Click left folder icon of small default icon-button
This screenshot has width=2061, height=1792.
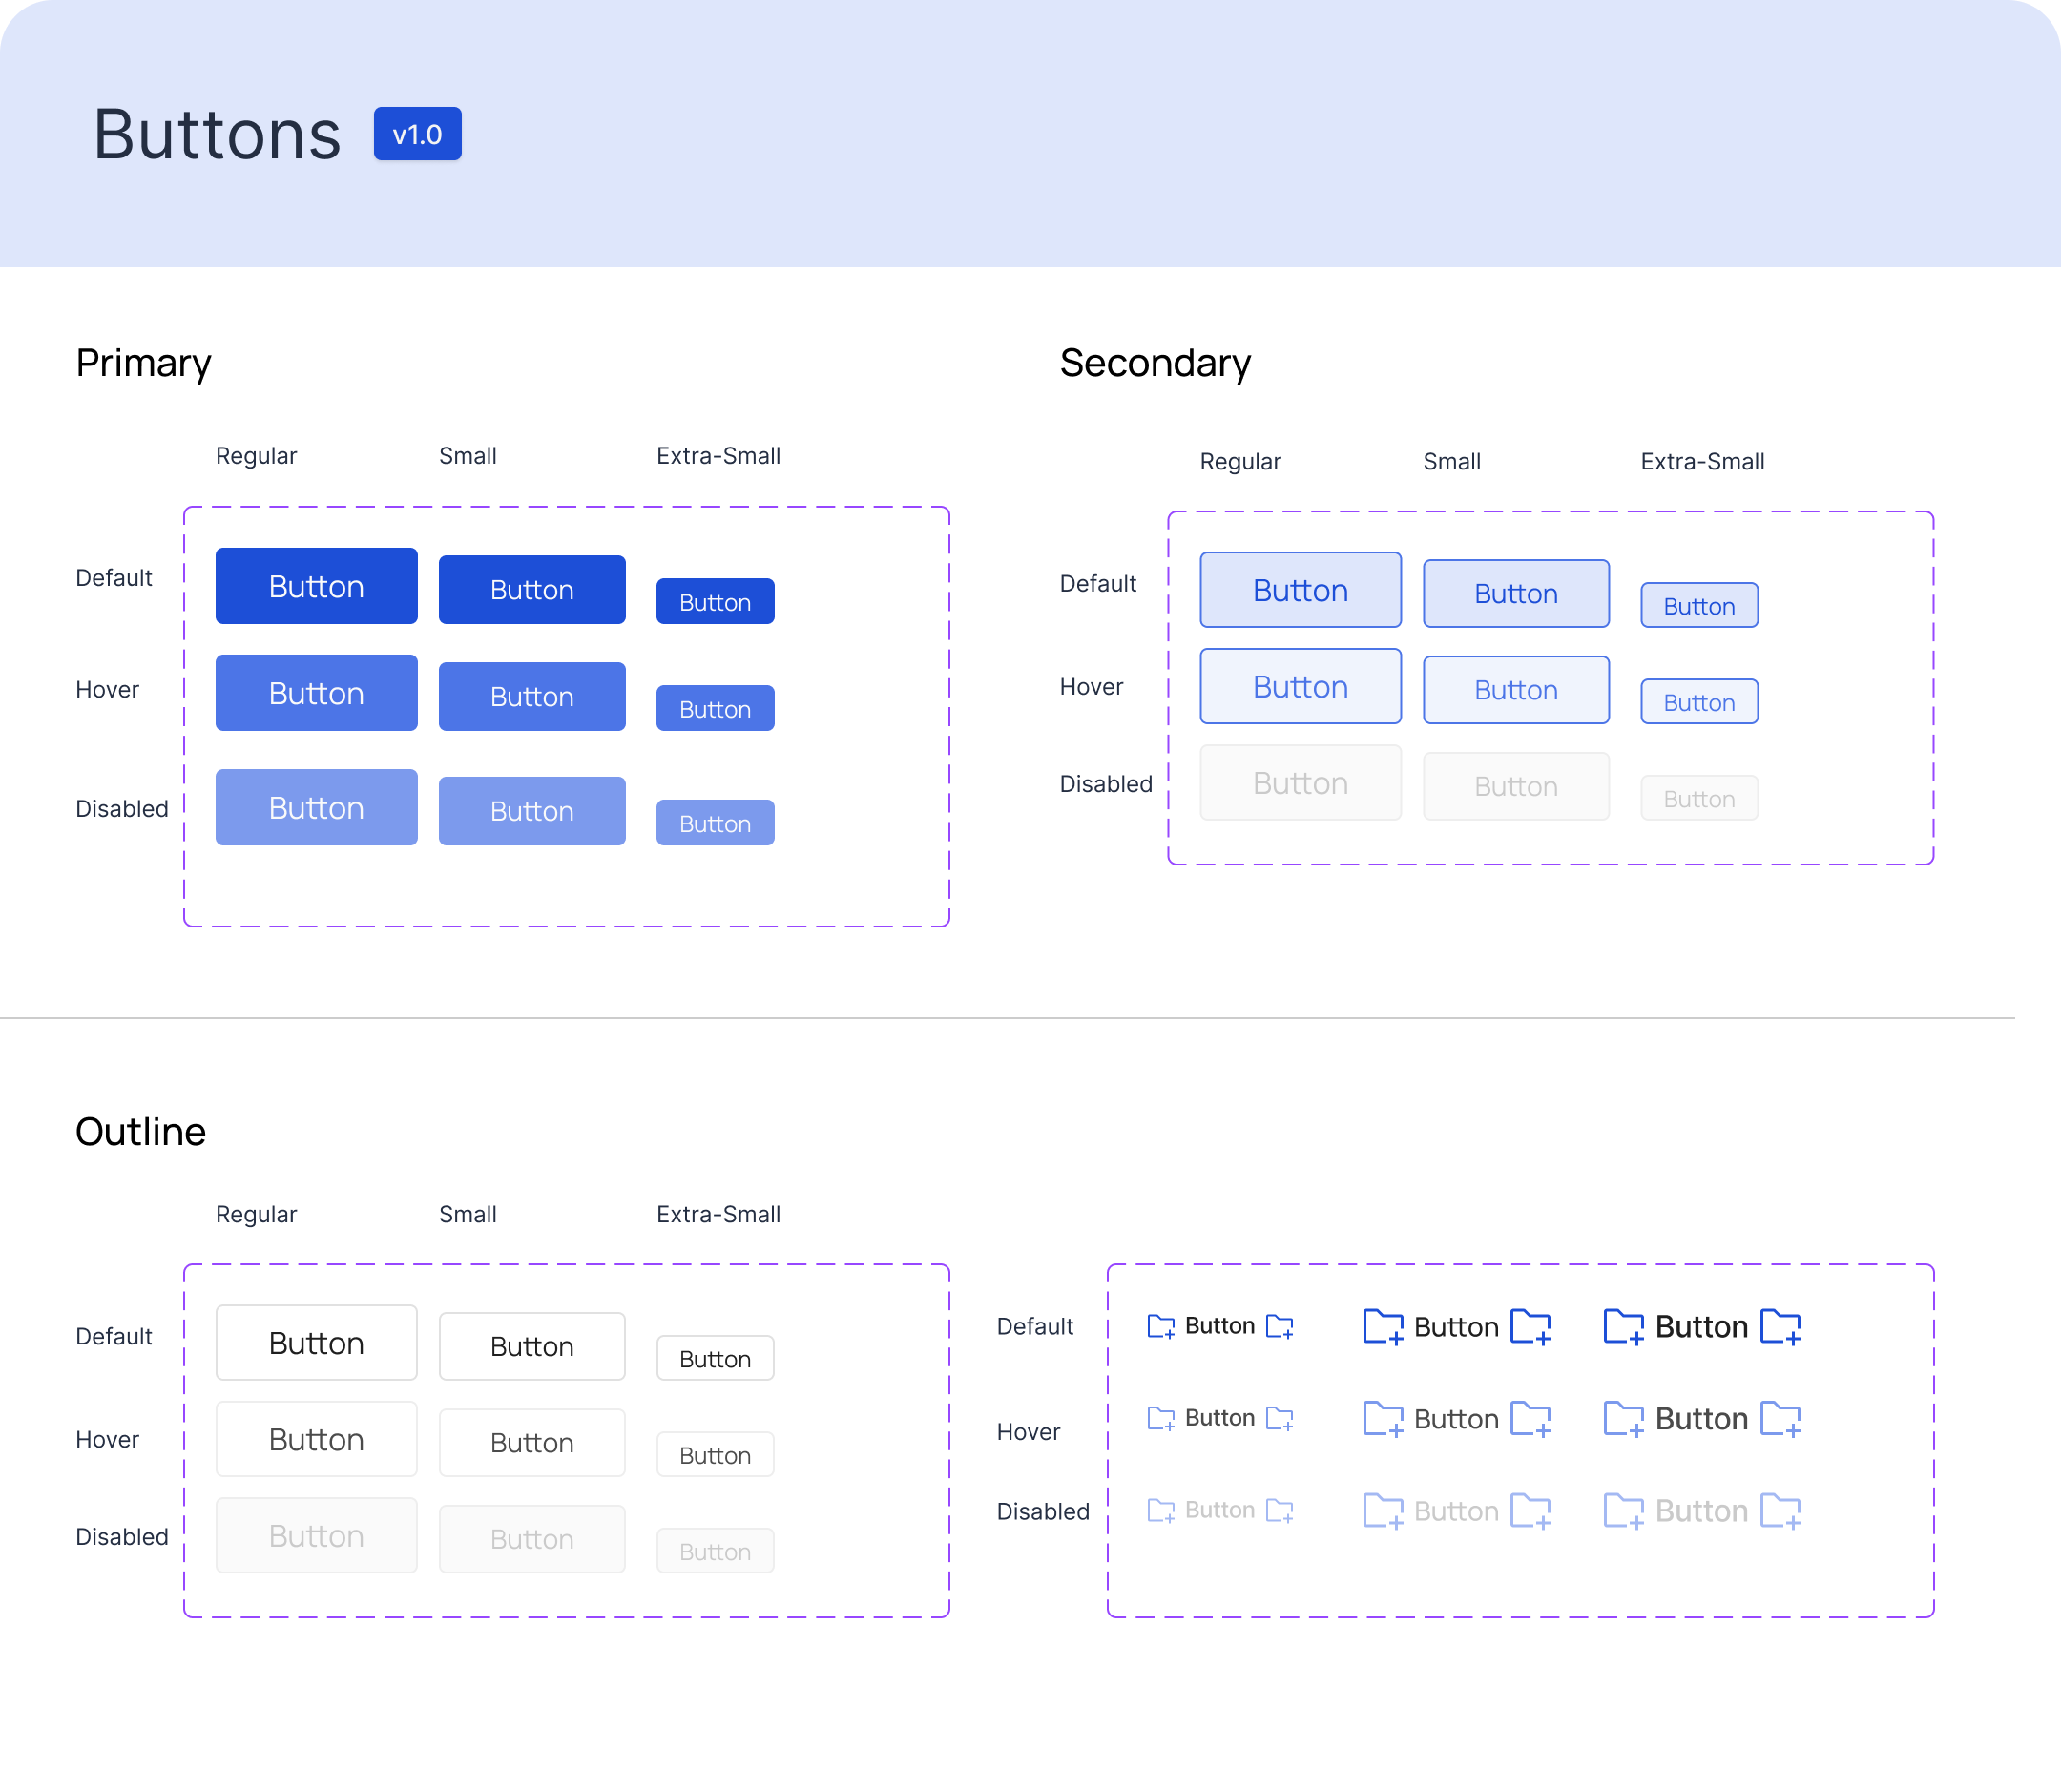pos(1160,1326)
